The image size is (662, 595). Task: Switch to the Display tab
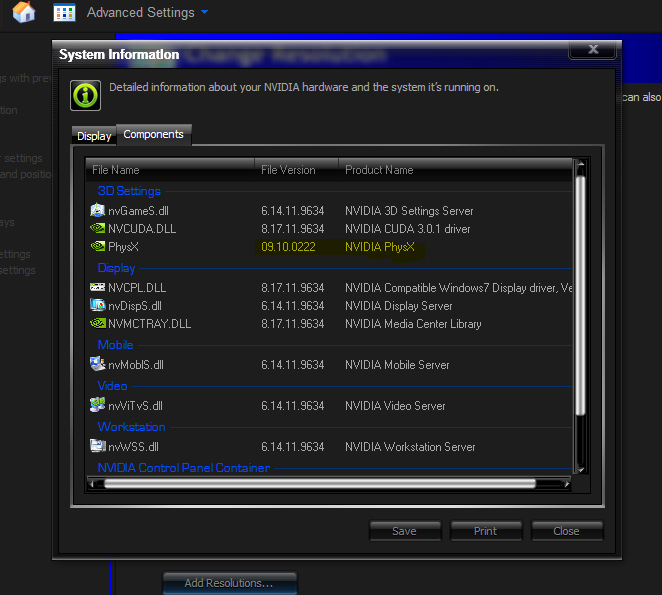point(94,136)
